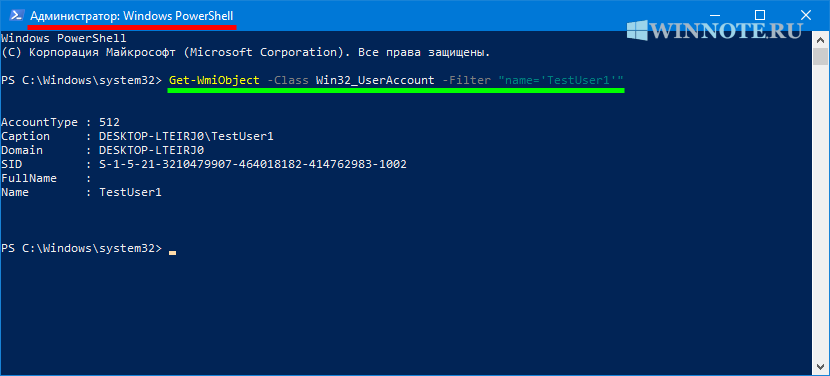Viewport: 830px width, 376px height.
Task: Click the Get-WmiObject cmdlet text
Action: [x=214, y=80]
